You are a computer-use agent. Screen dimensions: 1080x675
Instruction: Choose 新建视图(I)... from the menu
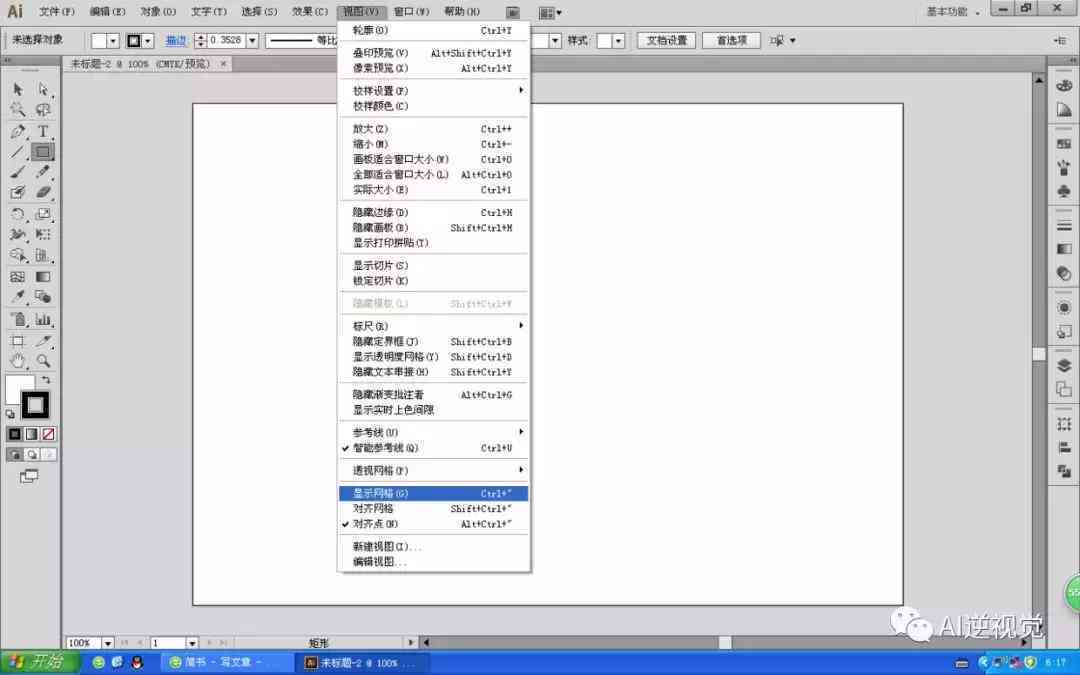pos(433,546)
